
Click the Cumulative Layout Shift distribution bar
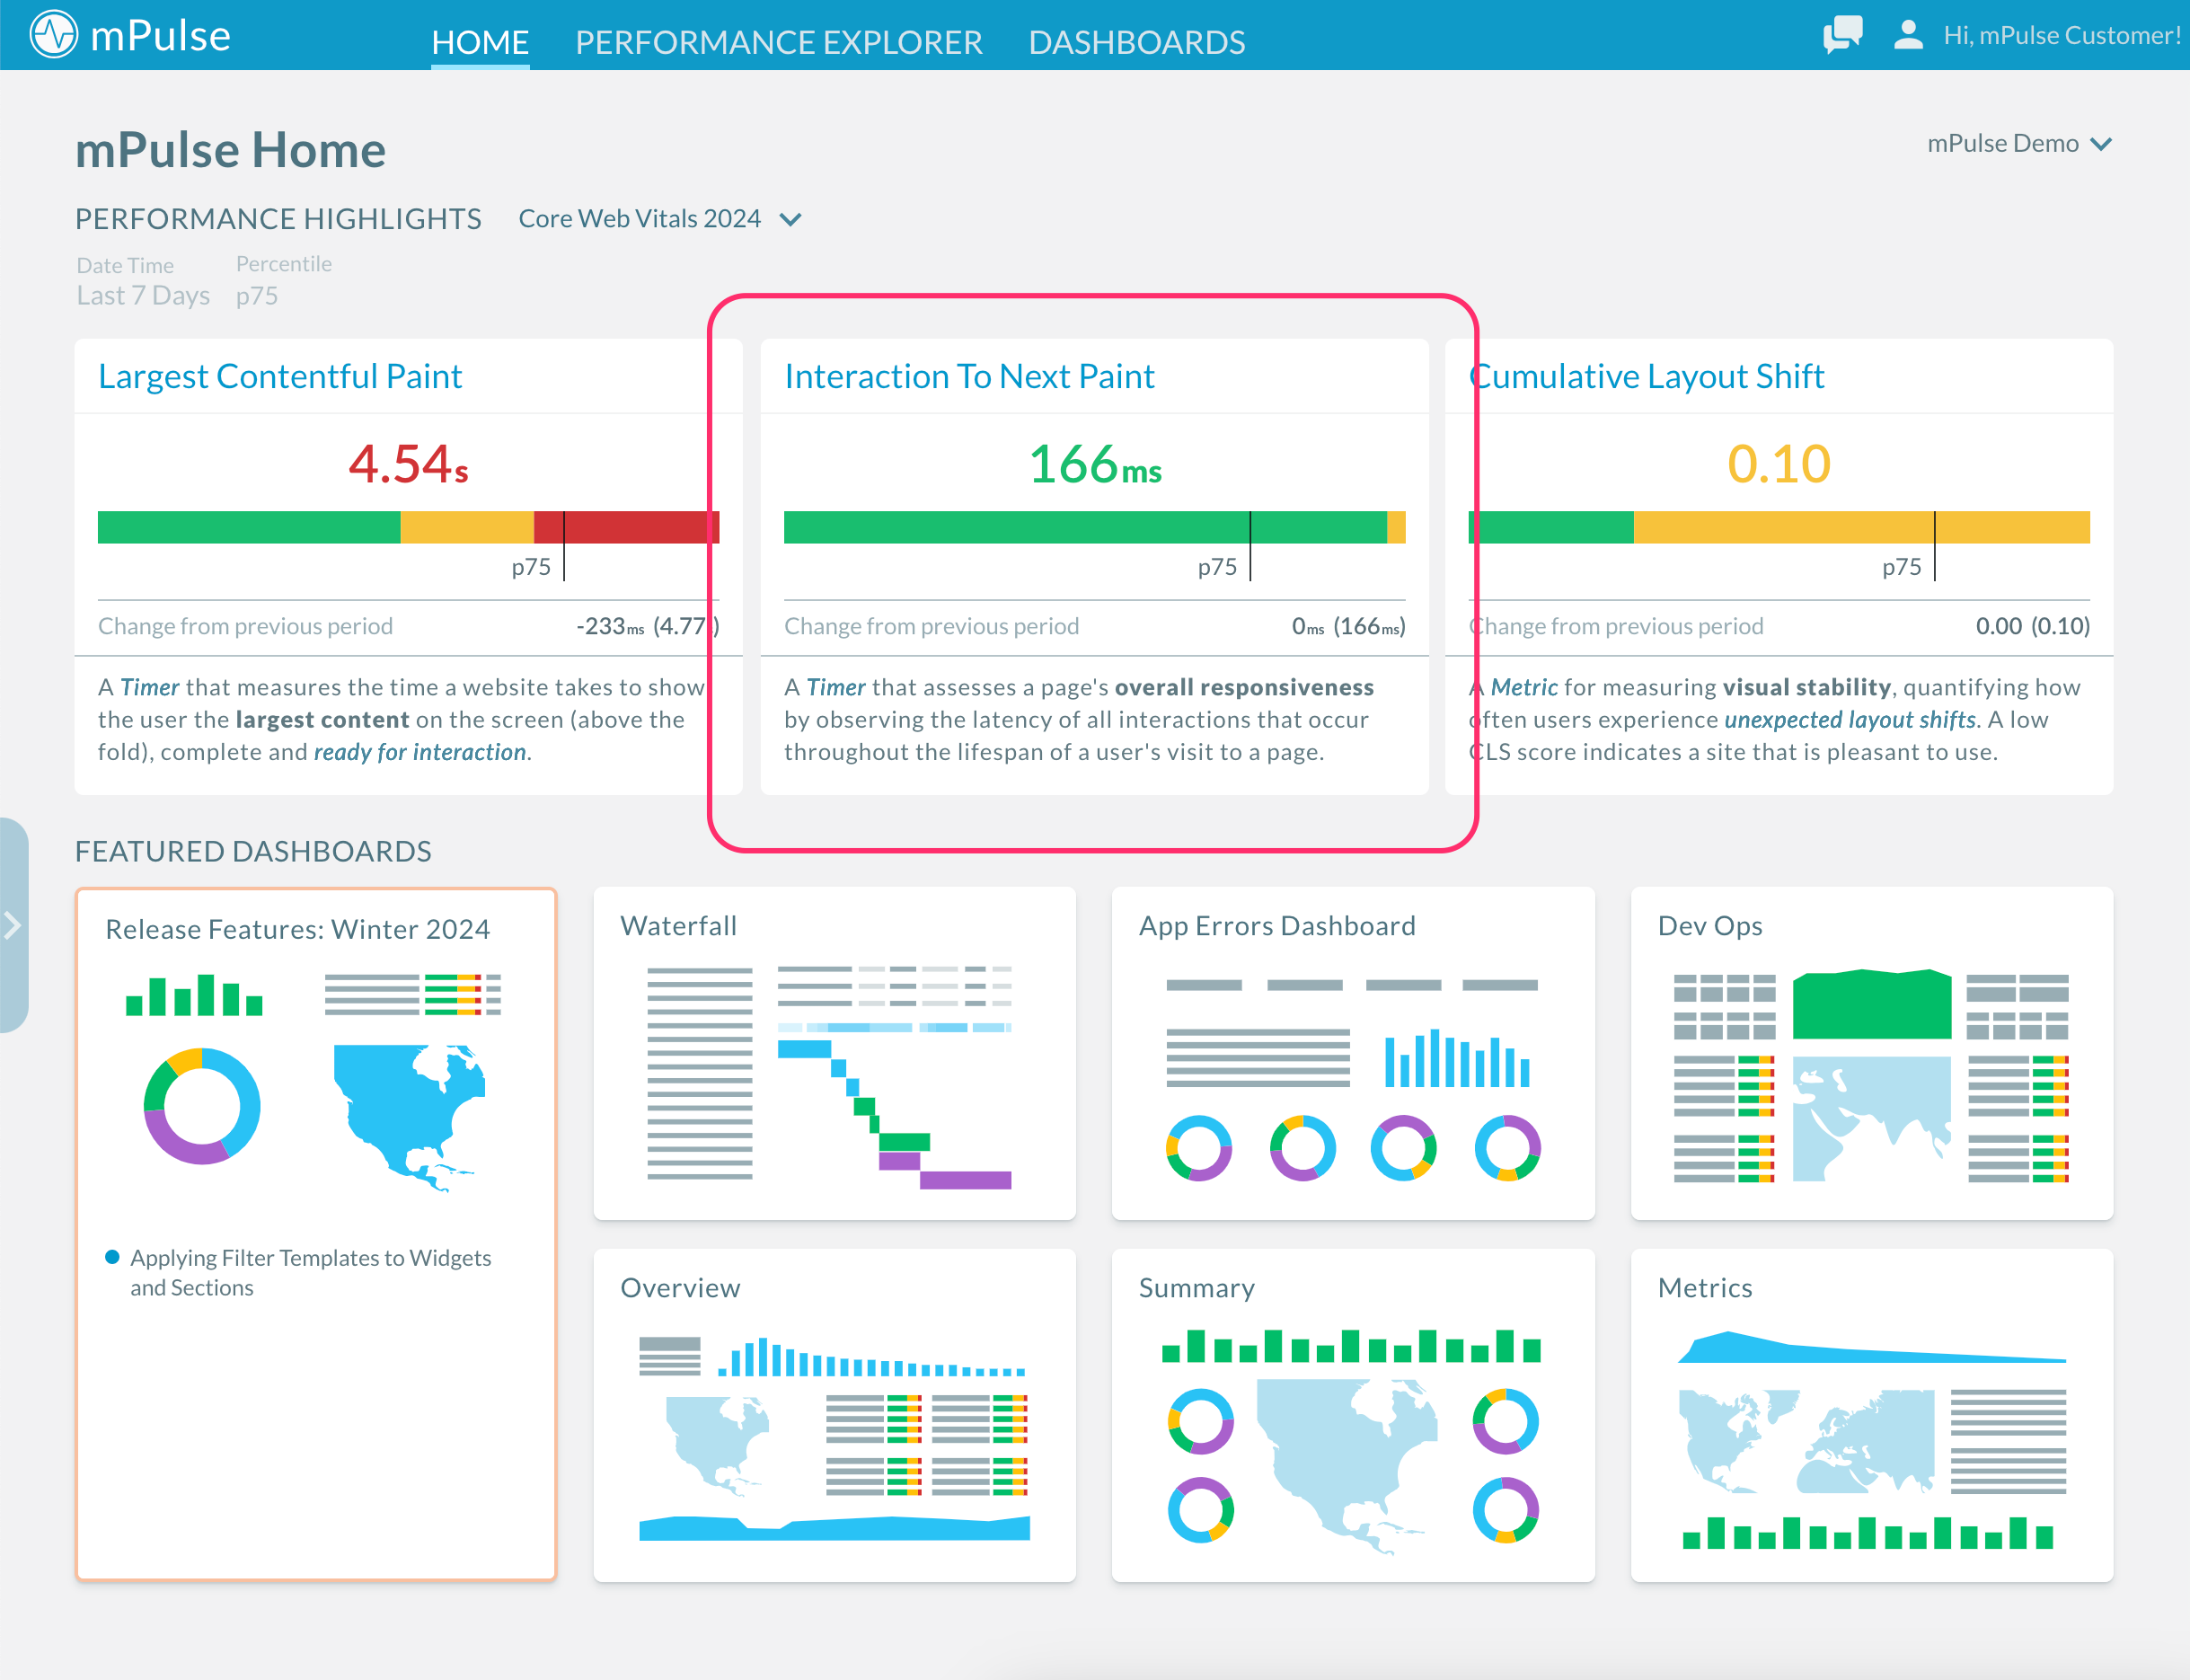point(1779,527)
